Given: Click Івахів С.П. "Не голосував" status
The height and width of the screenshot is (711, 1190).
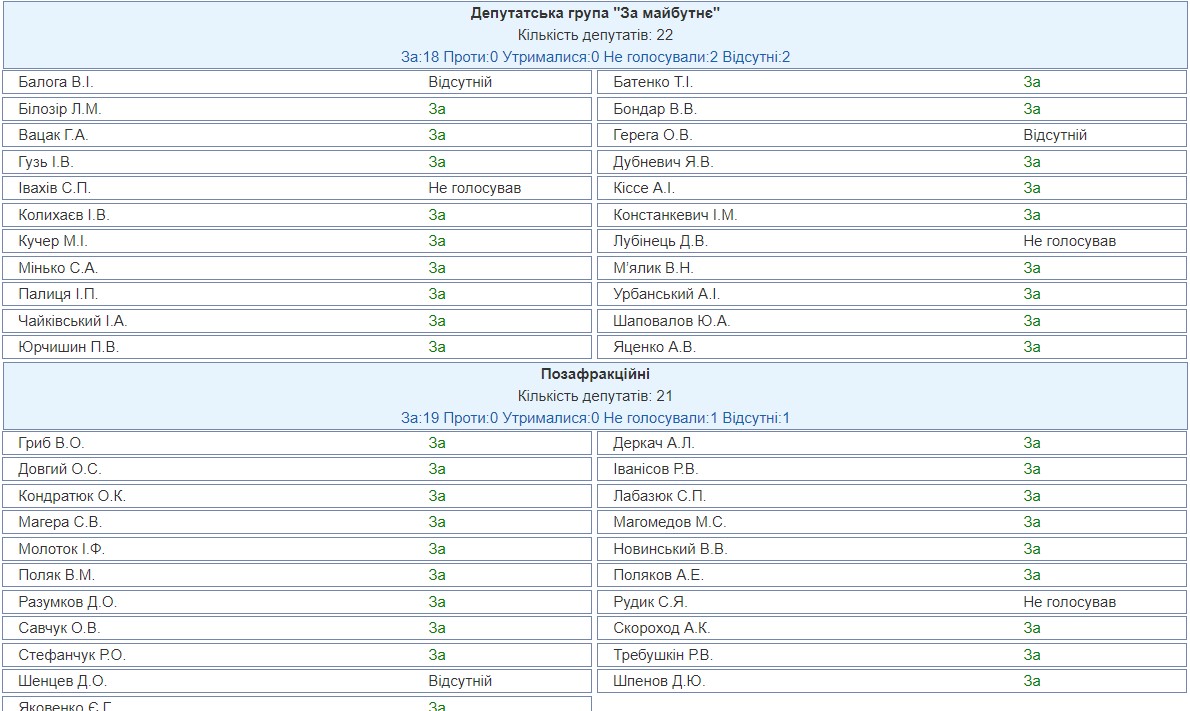Looking at the screenshot, I should tap(475, 188).
